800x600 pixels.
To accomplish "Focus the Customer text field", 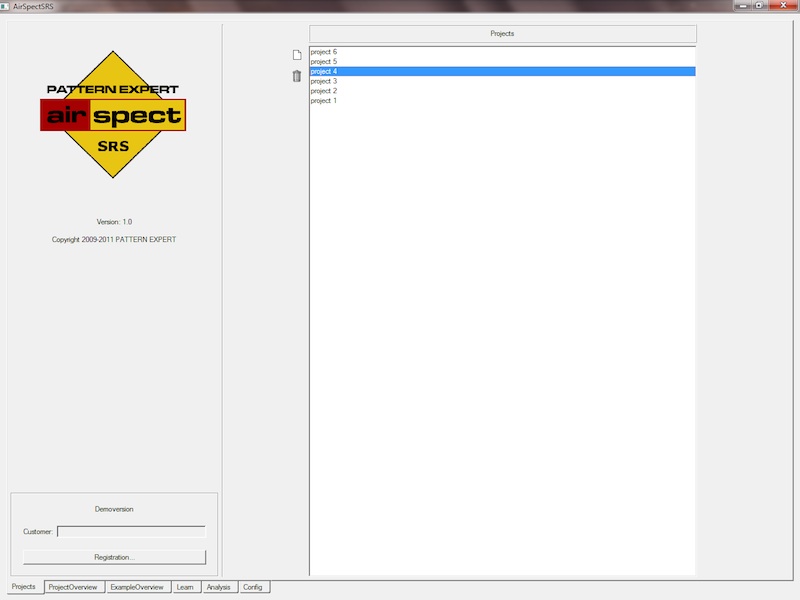I will [131, 532].
